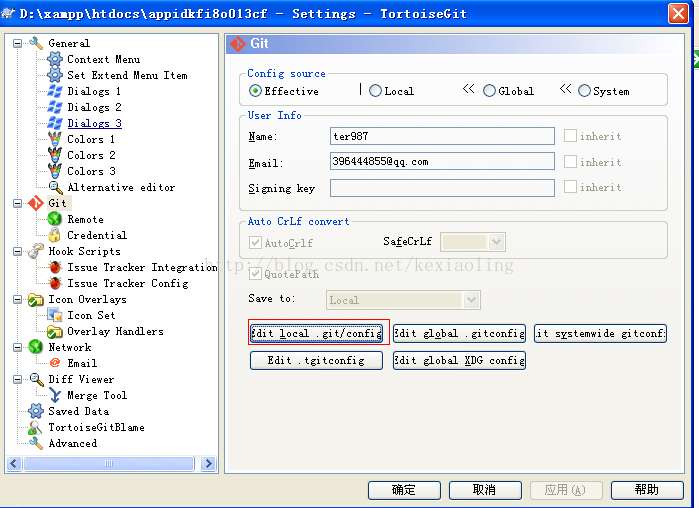Toggle the inherit checkbox for Signing key
This screenshot has height=508, width=699.
point(570,186)
